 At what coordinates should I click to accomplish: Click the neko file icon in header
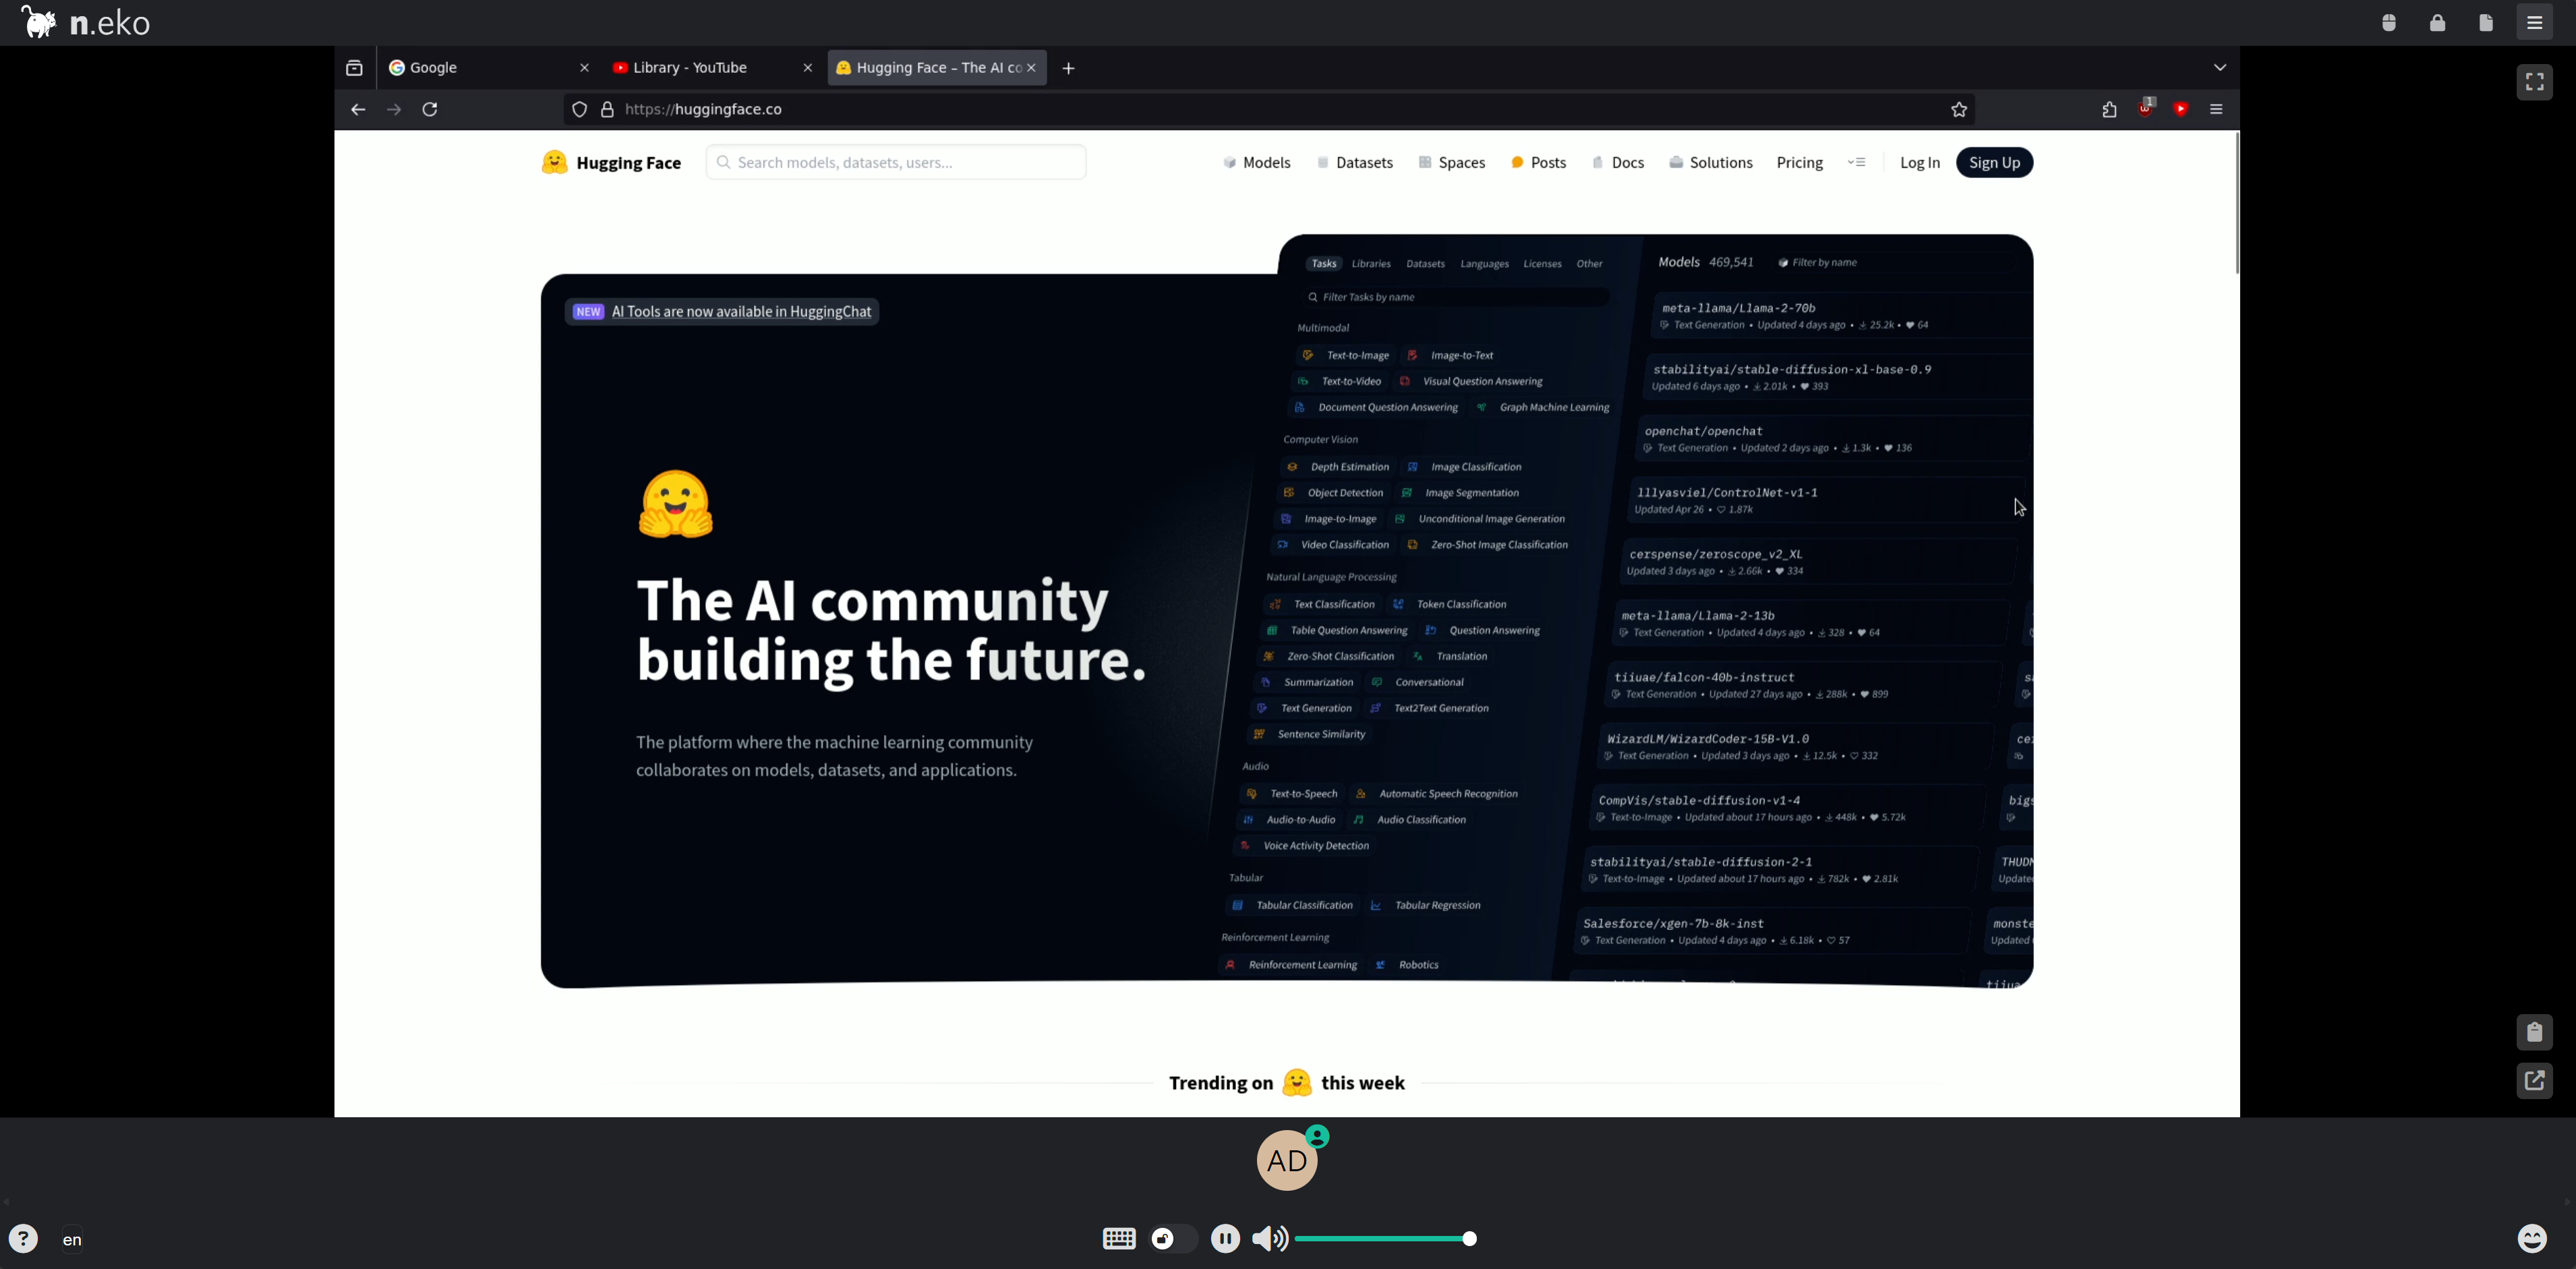(x=2486, y=22)
